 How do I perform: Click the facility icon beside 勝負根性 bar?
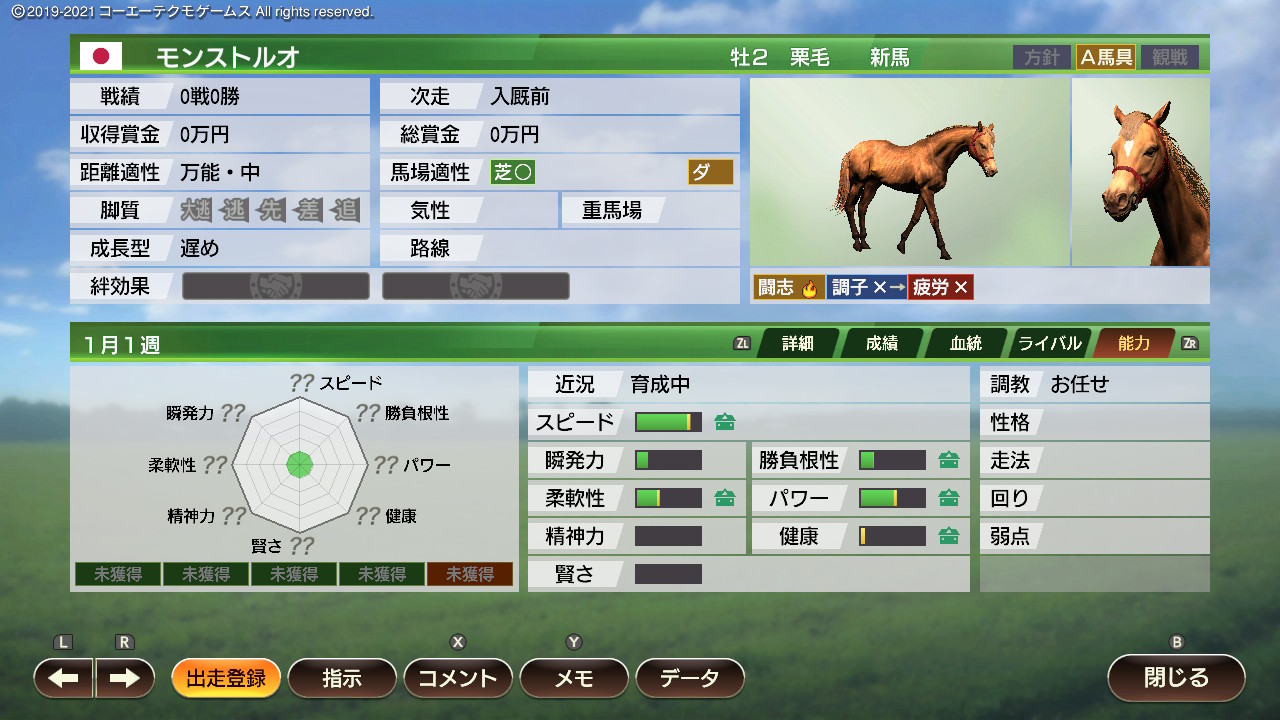949,460
